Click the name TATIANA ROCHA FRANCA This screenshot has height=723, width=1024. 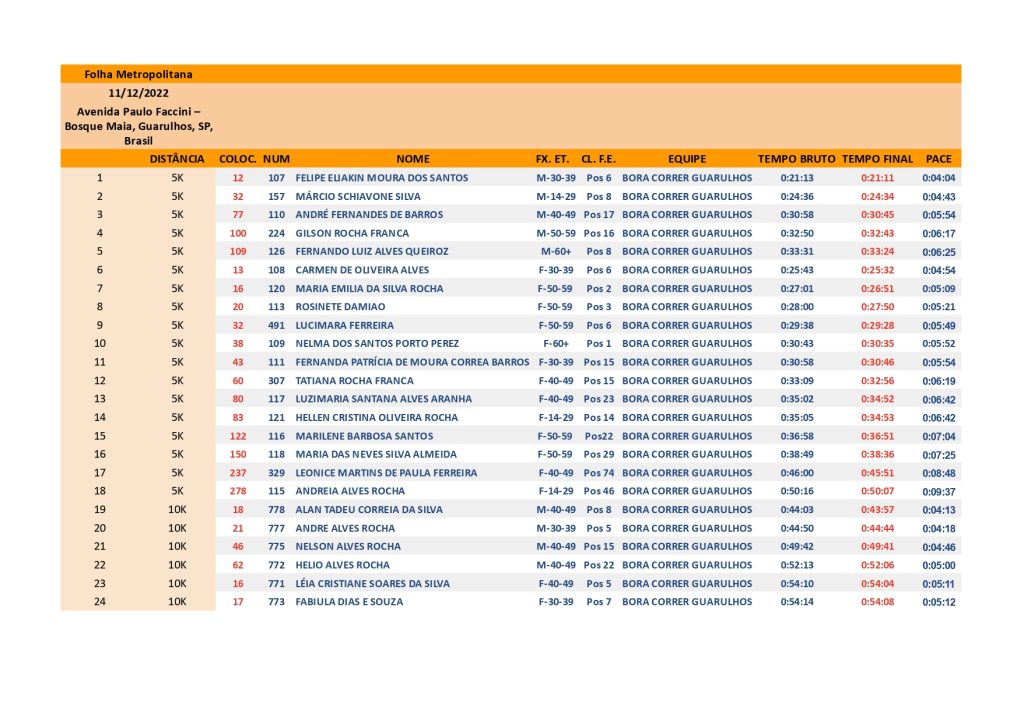[x=354, y=381]
